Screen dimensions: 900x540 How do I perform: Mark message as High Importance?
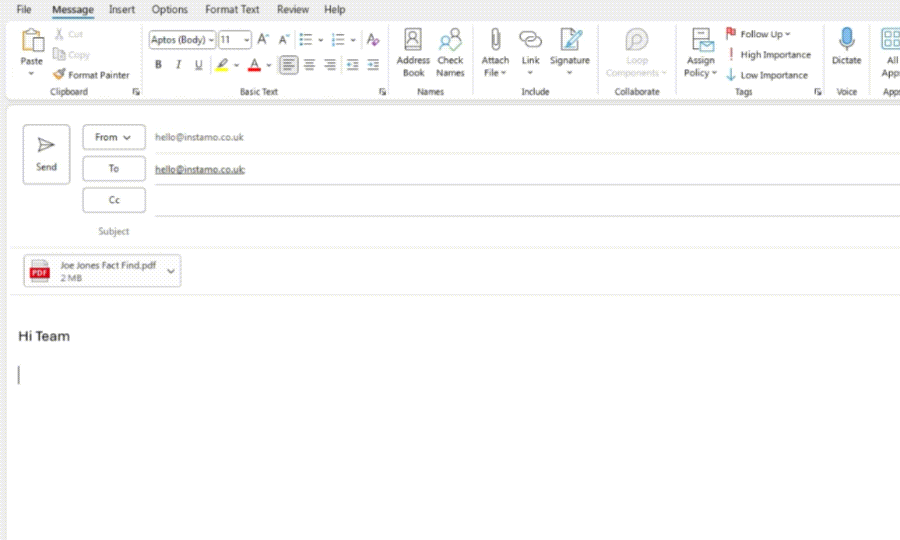coord(769,55)
